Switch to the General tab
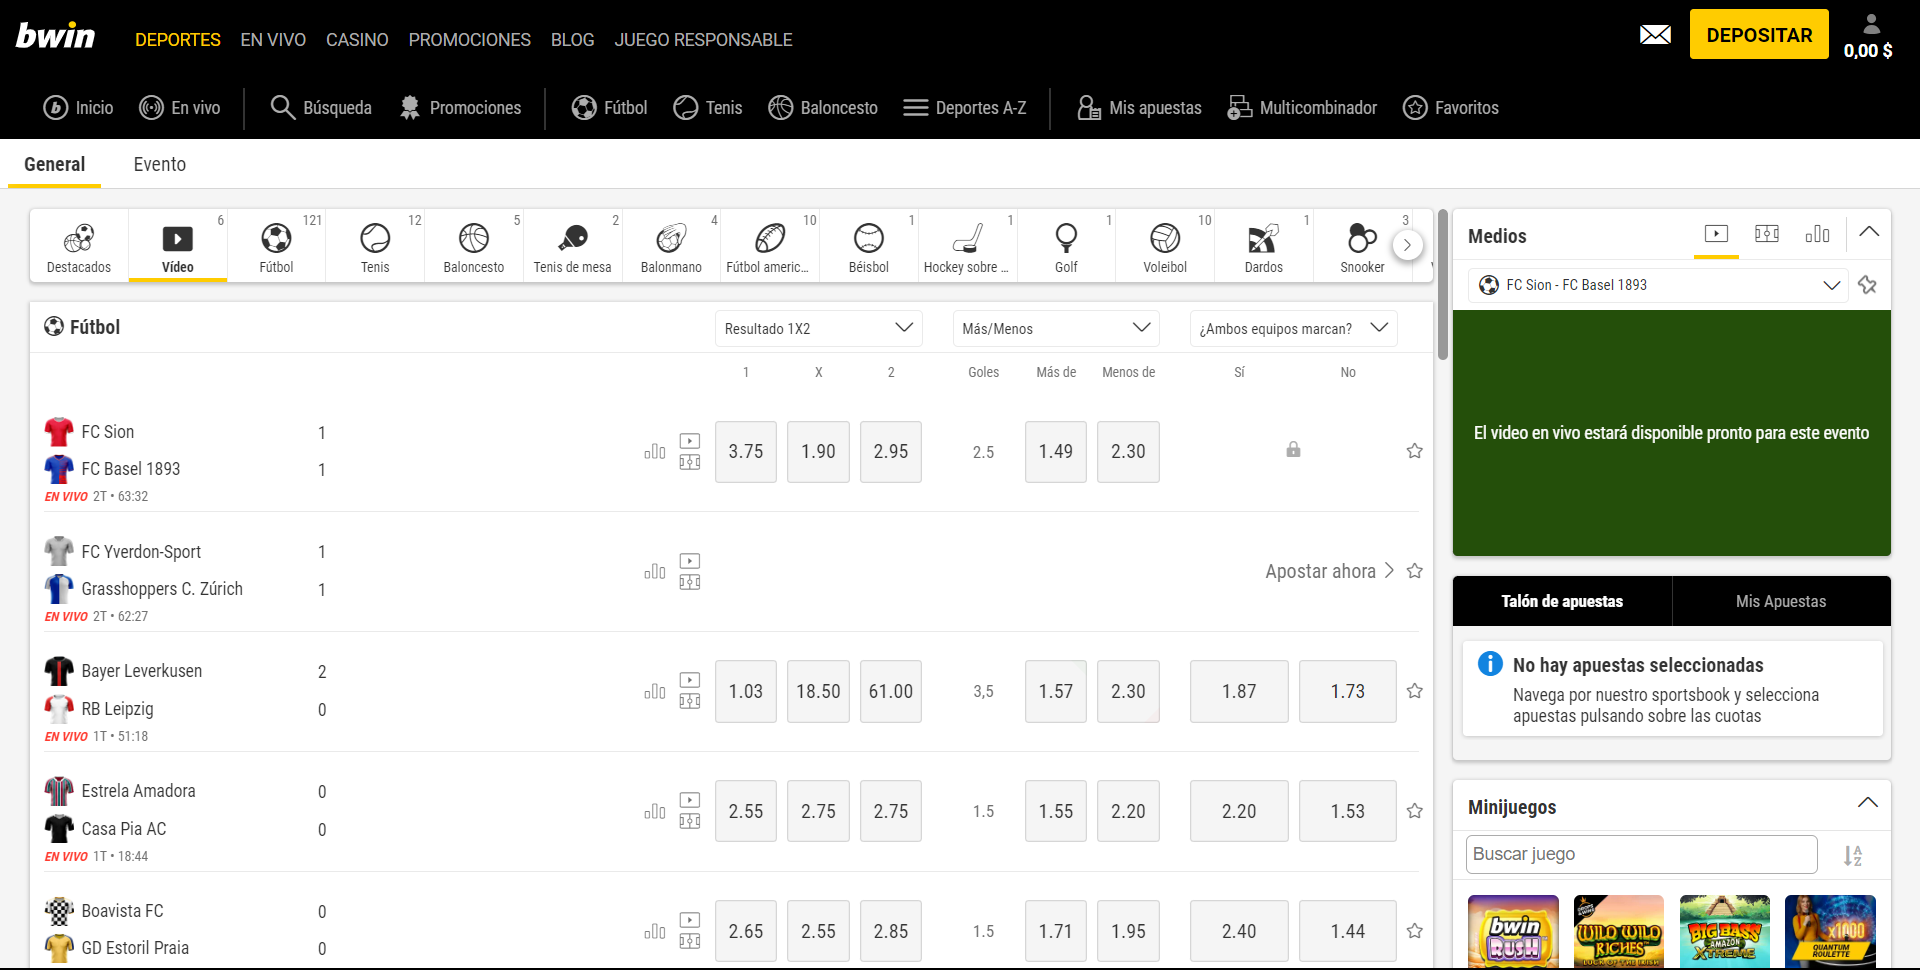 point(54,164)
